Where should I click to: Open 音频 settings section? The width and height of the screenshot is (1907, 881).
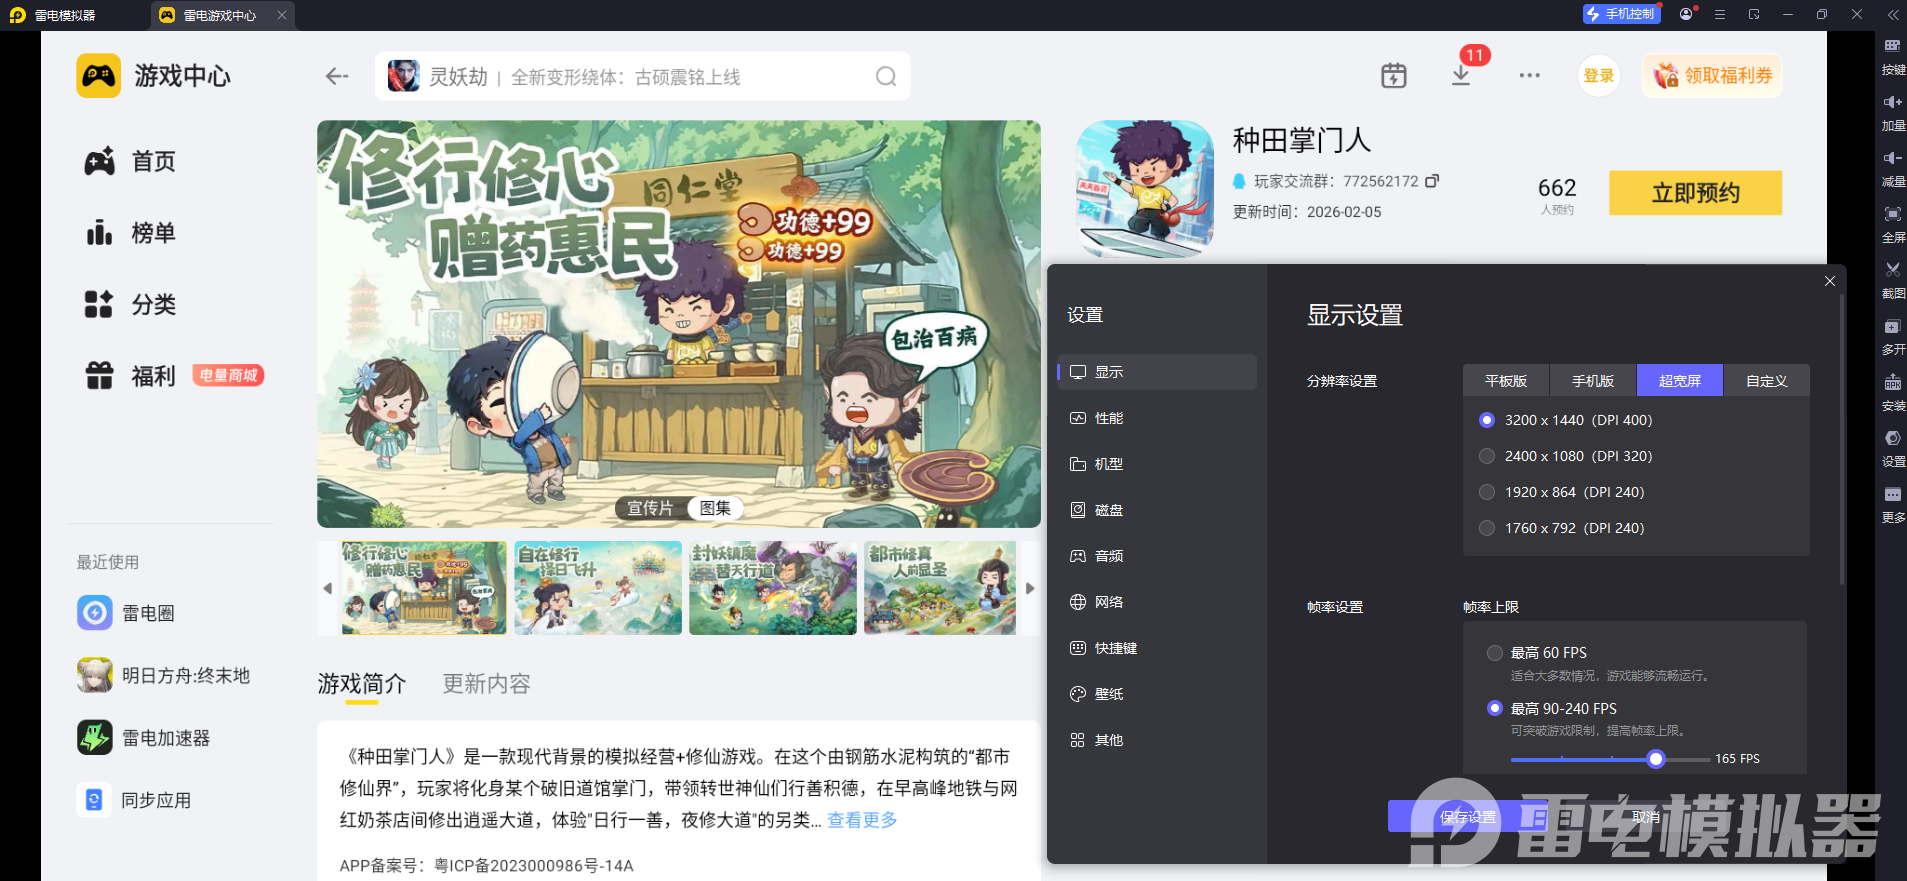tap(1157, 556)
